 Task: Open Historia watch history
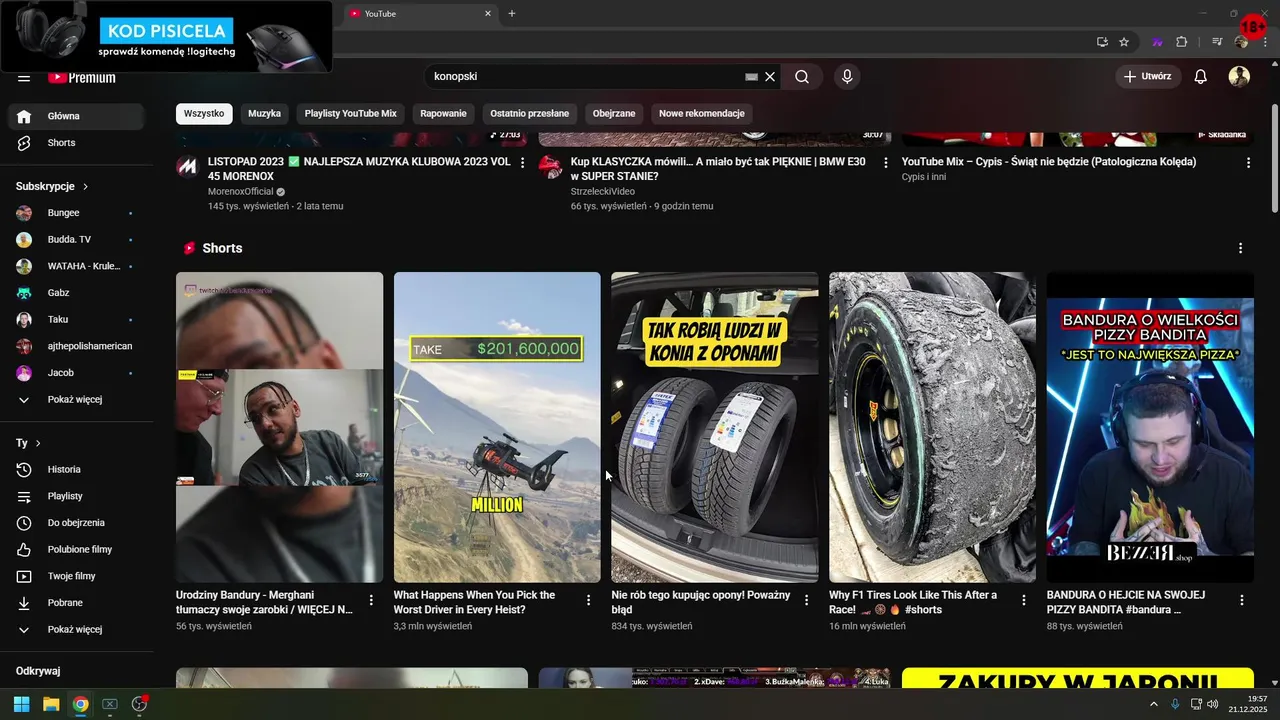pos(77,469)
